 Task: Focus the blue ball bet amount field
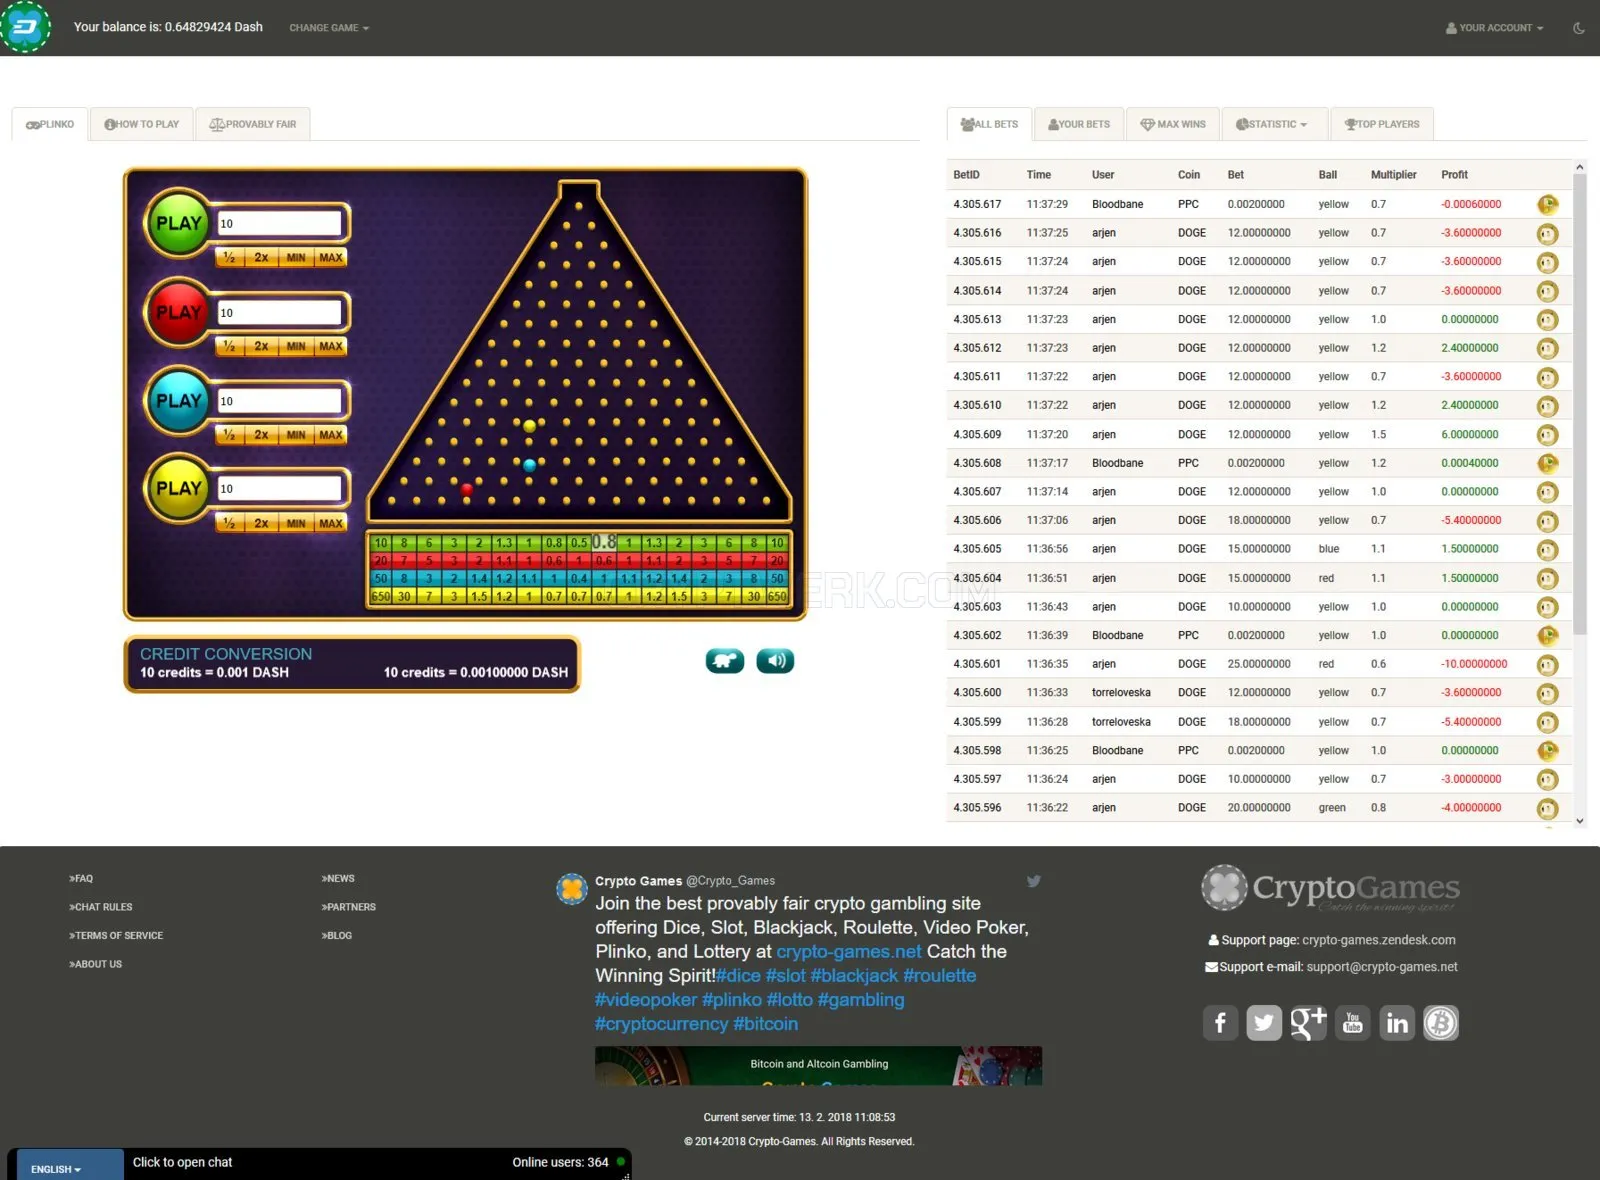[280, 401]
